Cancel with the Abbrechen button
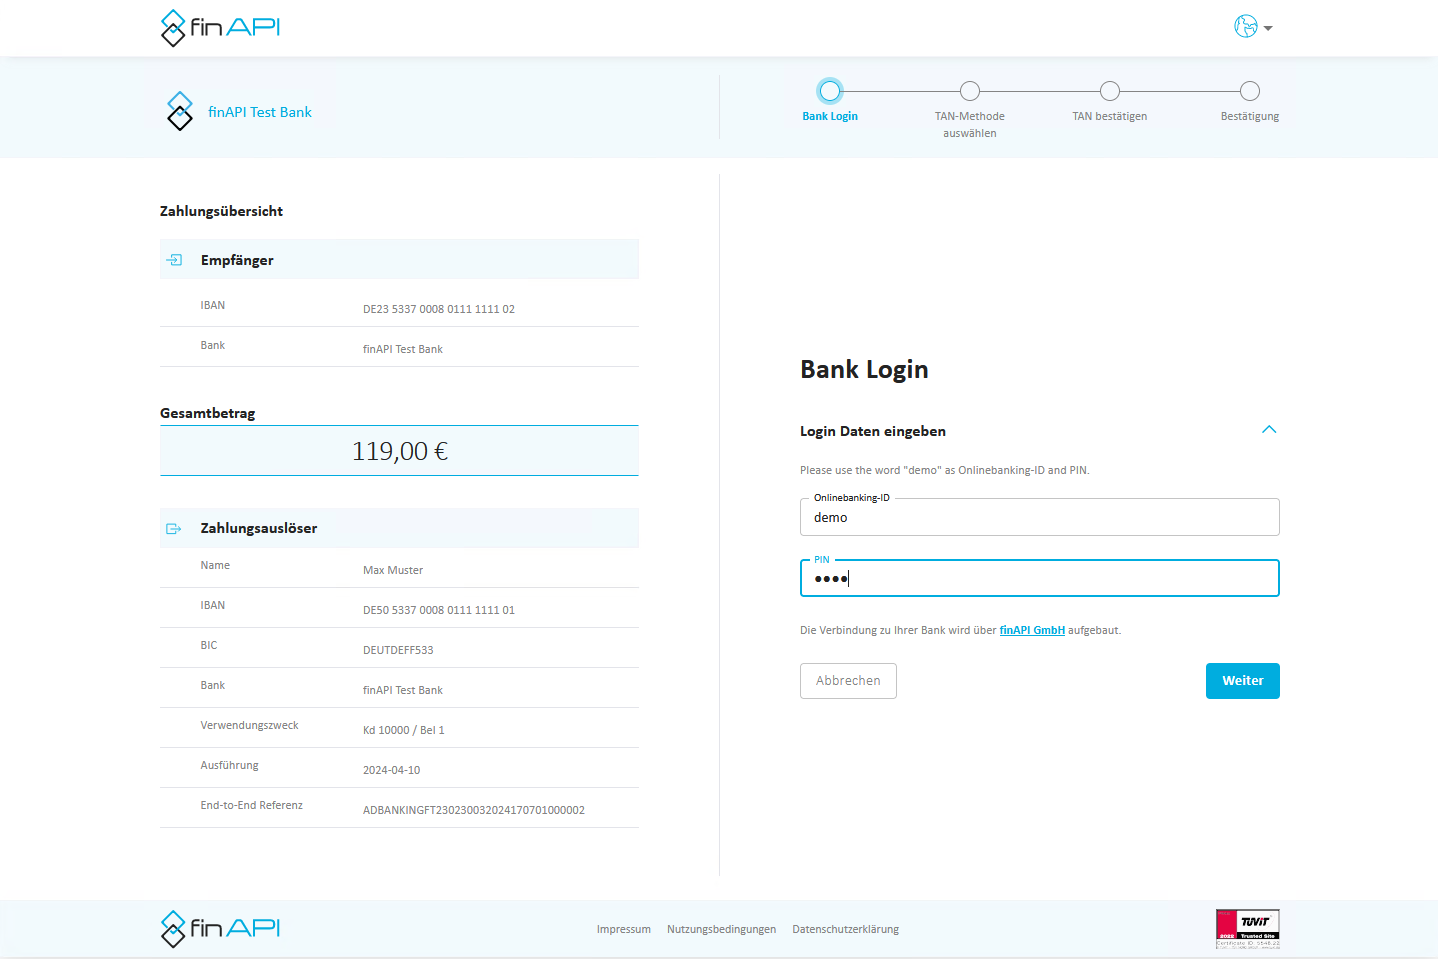This screenshot has height=959, width=1438. [848, 681]
